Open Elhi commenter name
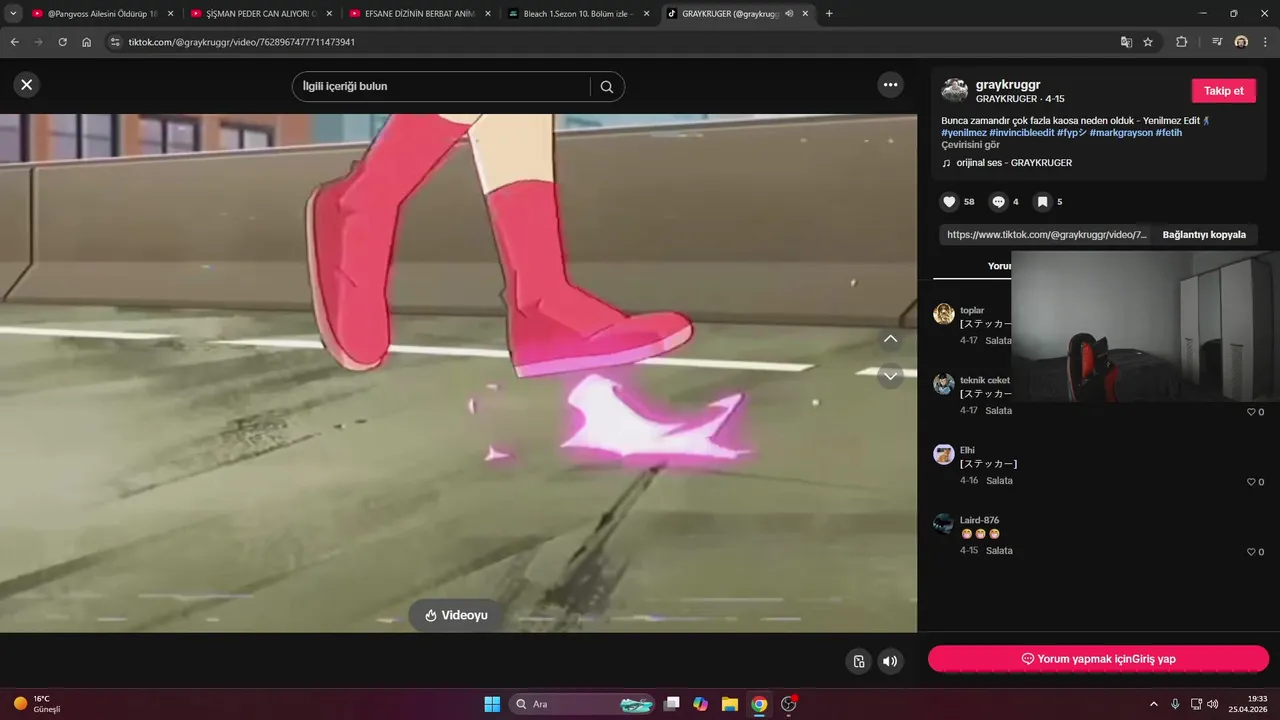The image size is (1280, 720). pyautogui.click(x=967, y=450)
